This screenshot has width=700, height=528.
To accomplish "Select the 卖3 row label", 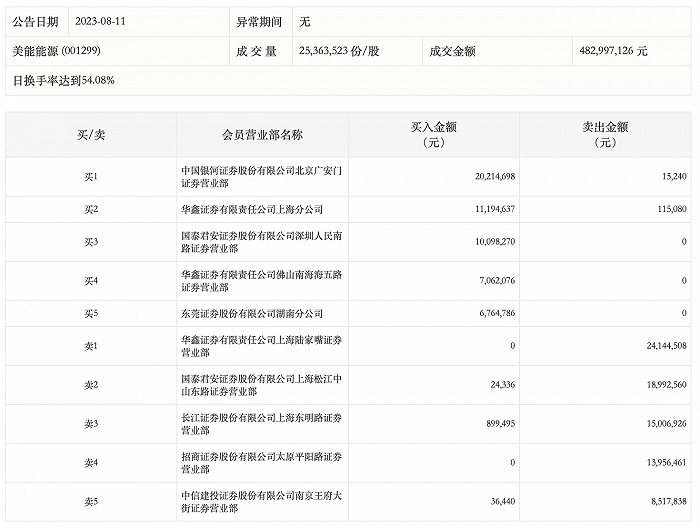I will pyautogui.click(x=91, y=424).
